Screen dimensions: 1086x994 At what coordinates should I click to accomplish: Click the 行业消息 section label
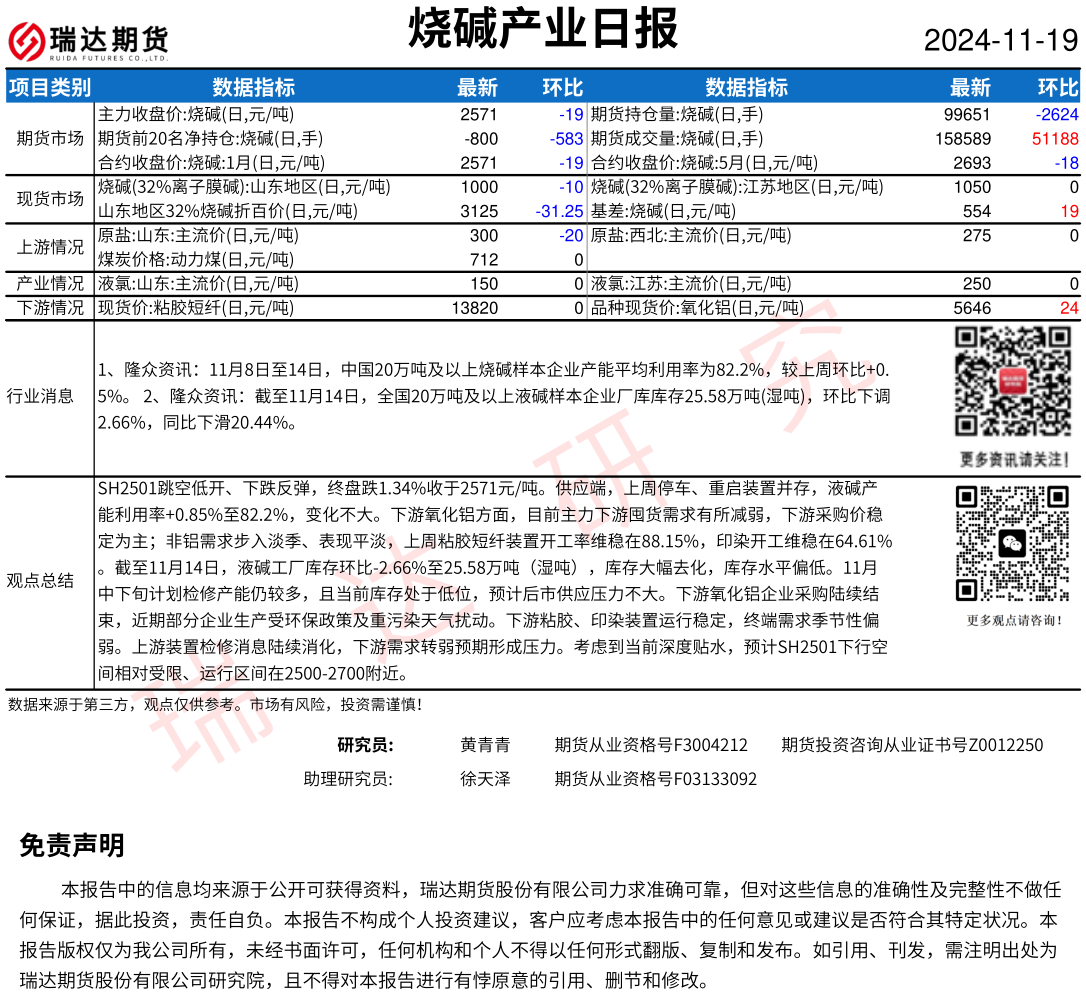click(40, 395)
